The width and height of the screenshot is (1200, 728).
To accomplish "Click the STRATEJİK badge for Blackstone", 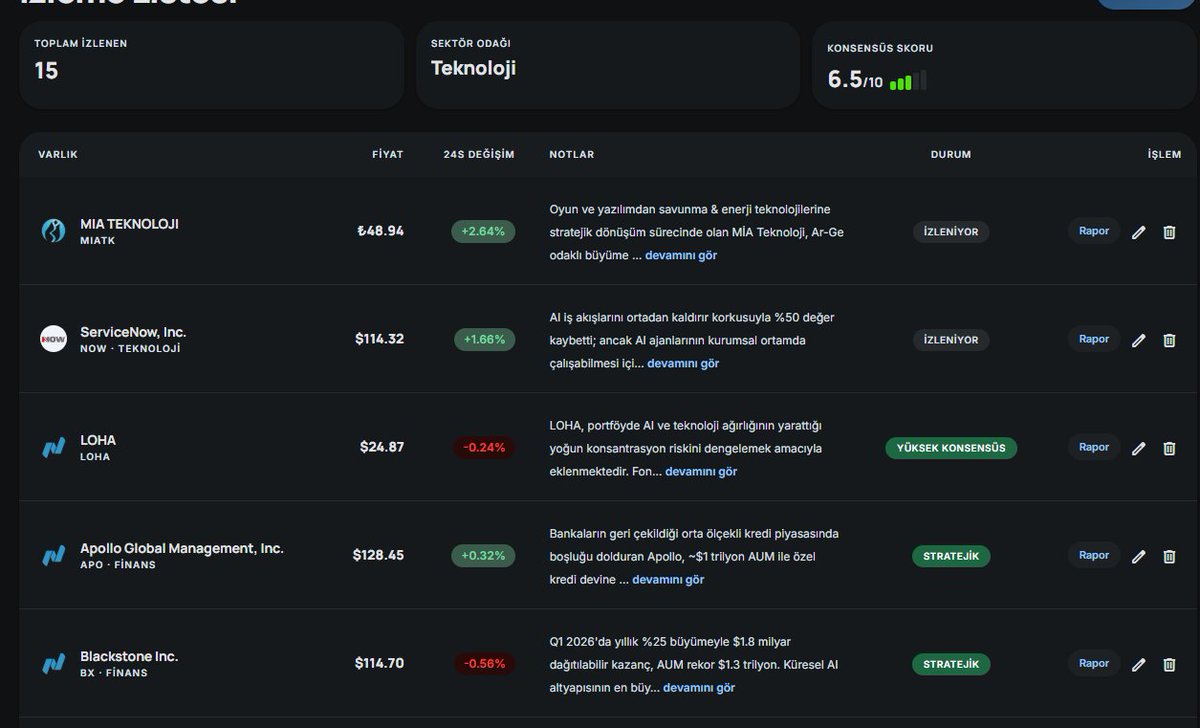I will (951, 664).
